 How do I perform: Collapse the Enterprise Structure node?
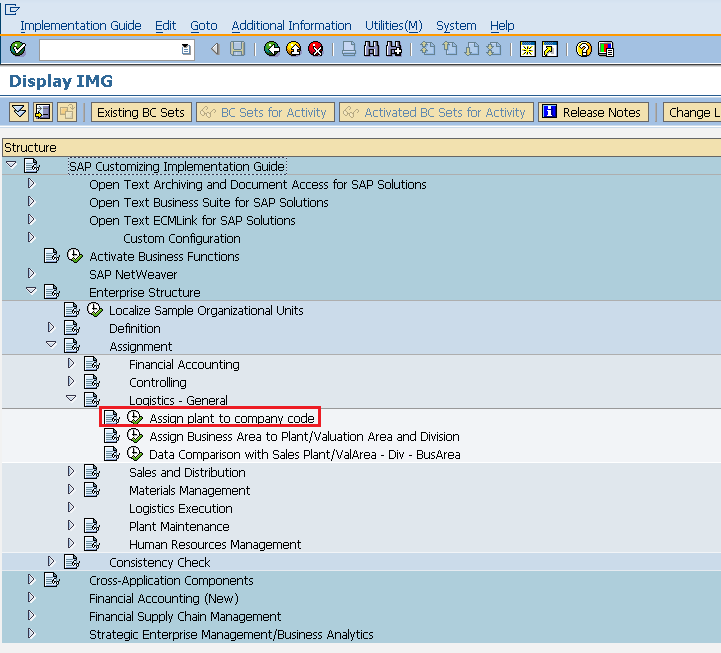point(31,291)
